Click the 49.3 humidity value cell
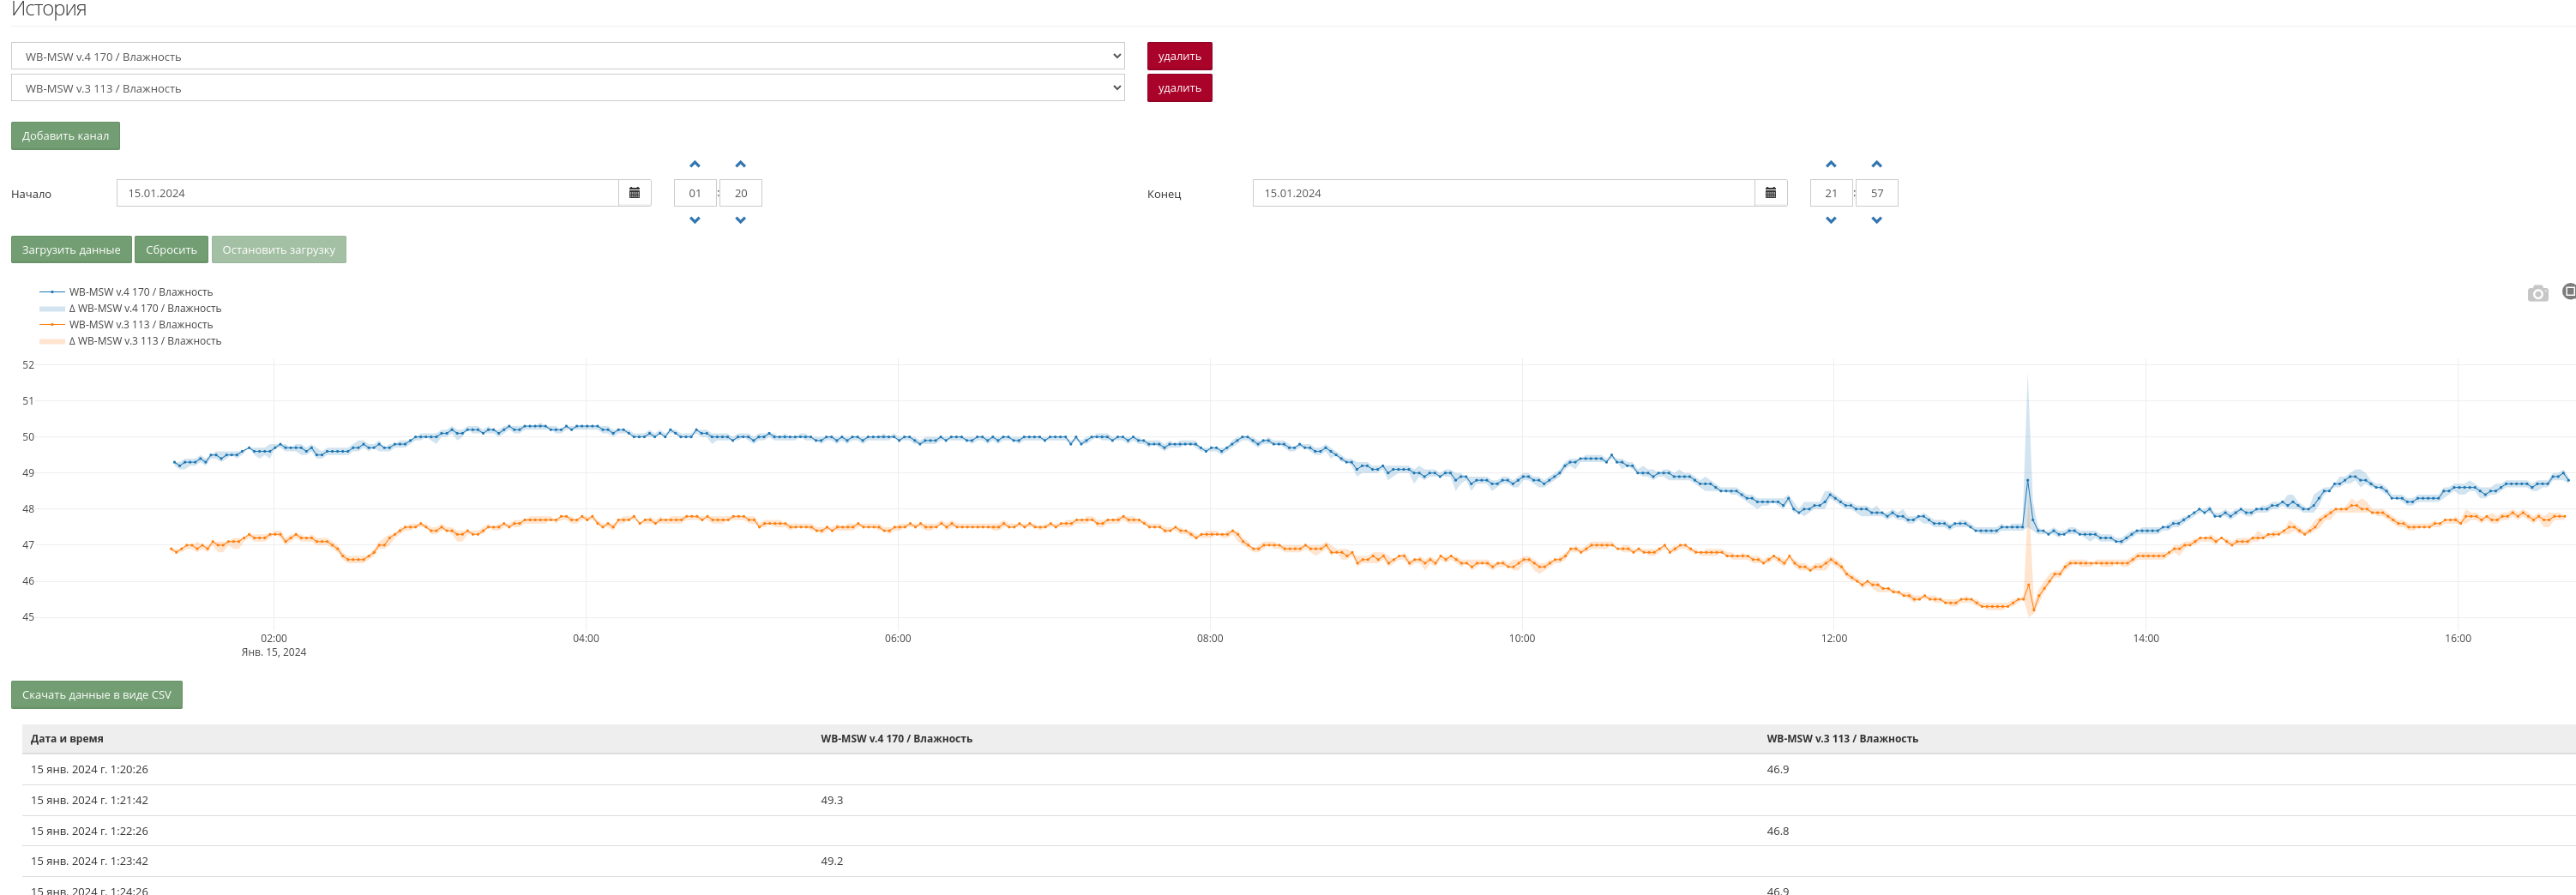Screen dimensions: 2576x895 coord(832,800)
